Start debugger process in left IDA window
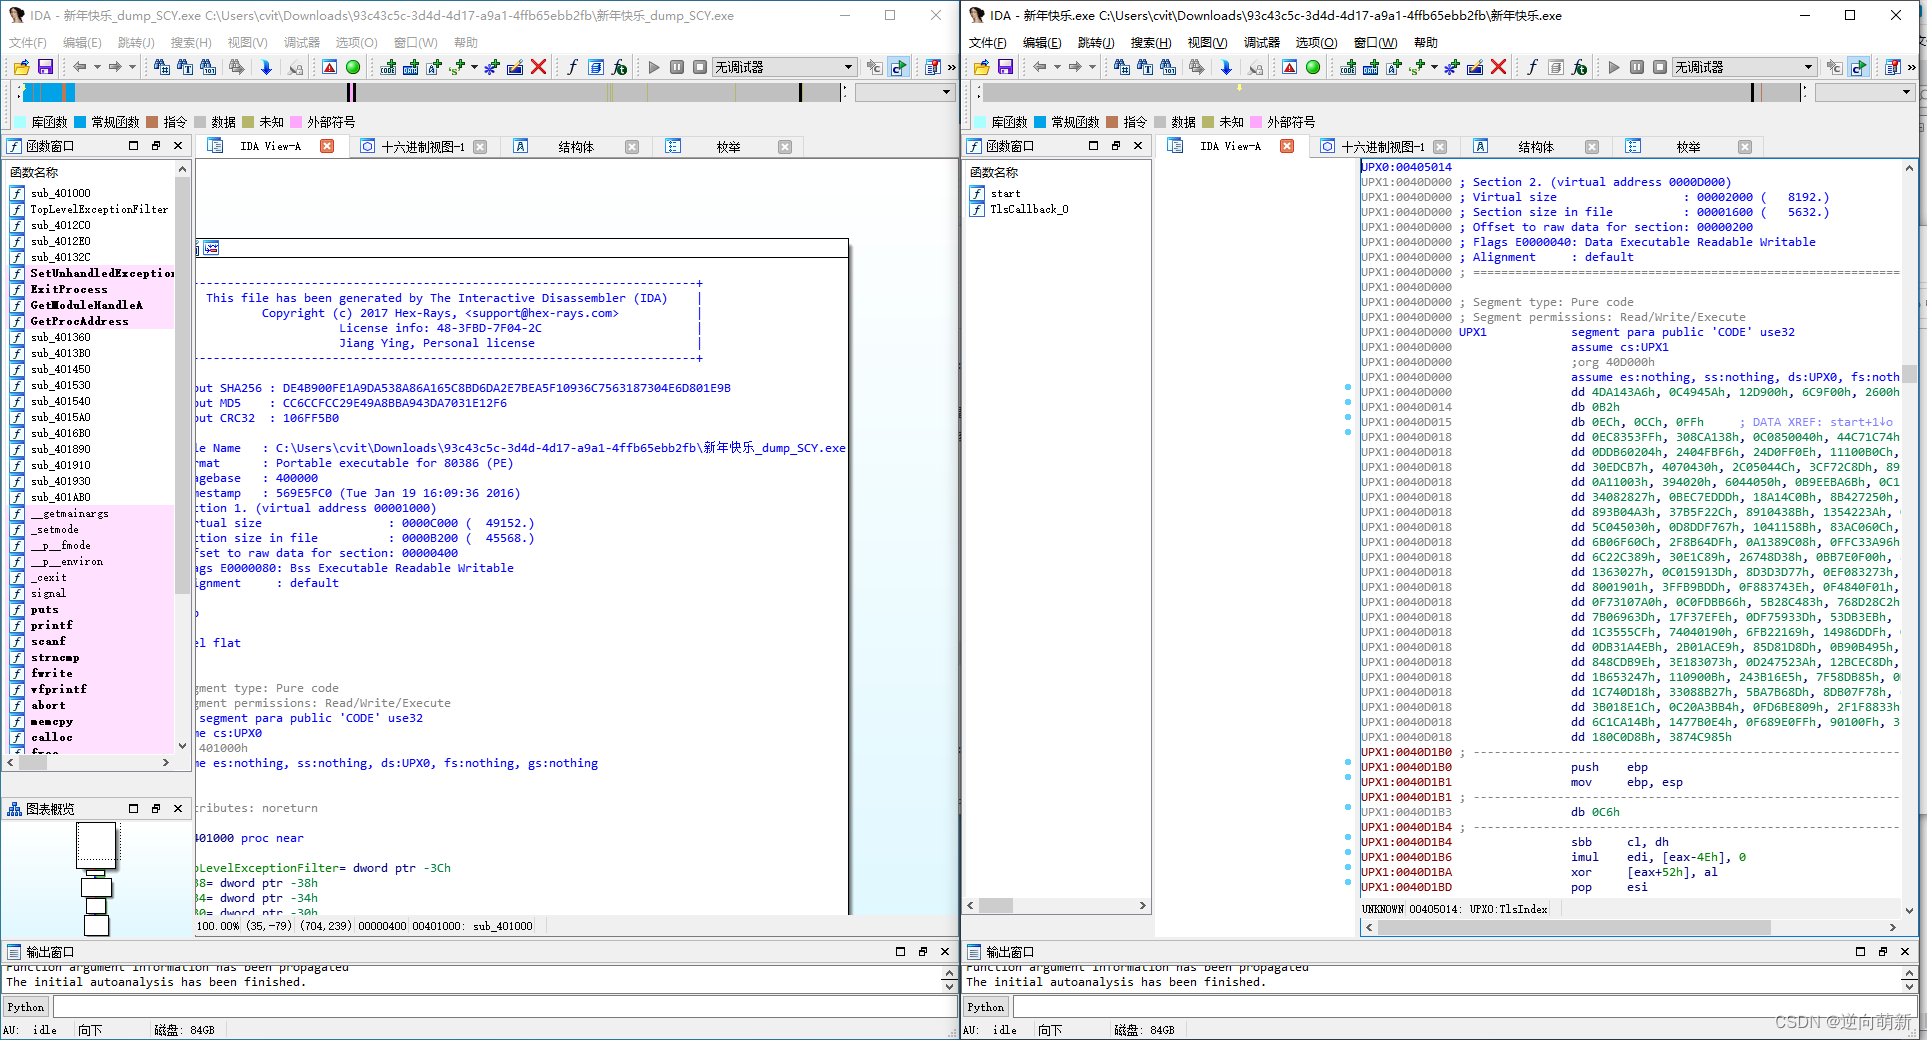The width and height of the screenshot is (1927, 1040). (x=654, y=67)
